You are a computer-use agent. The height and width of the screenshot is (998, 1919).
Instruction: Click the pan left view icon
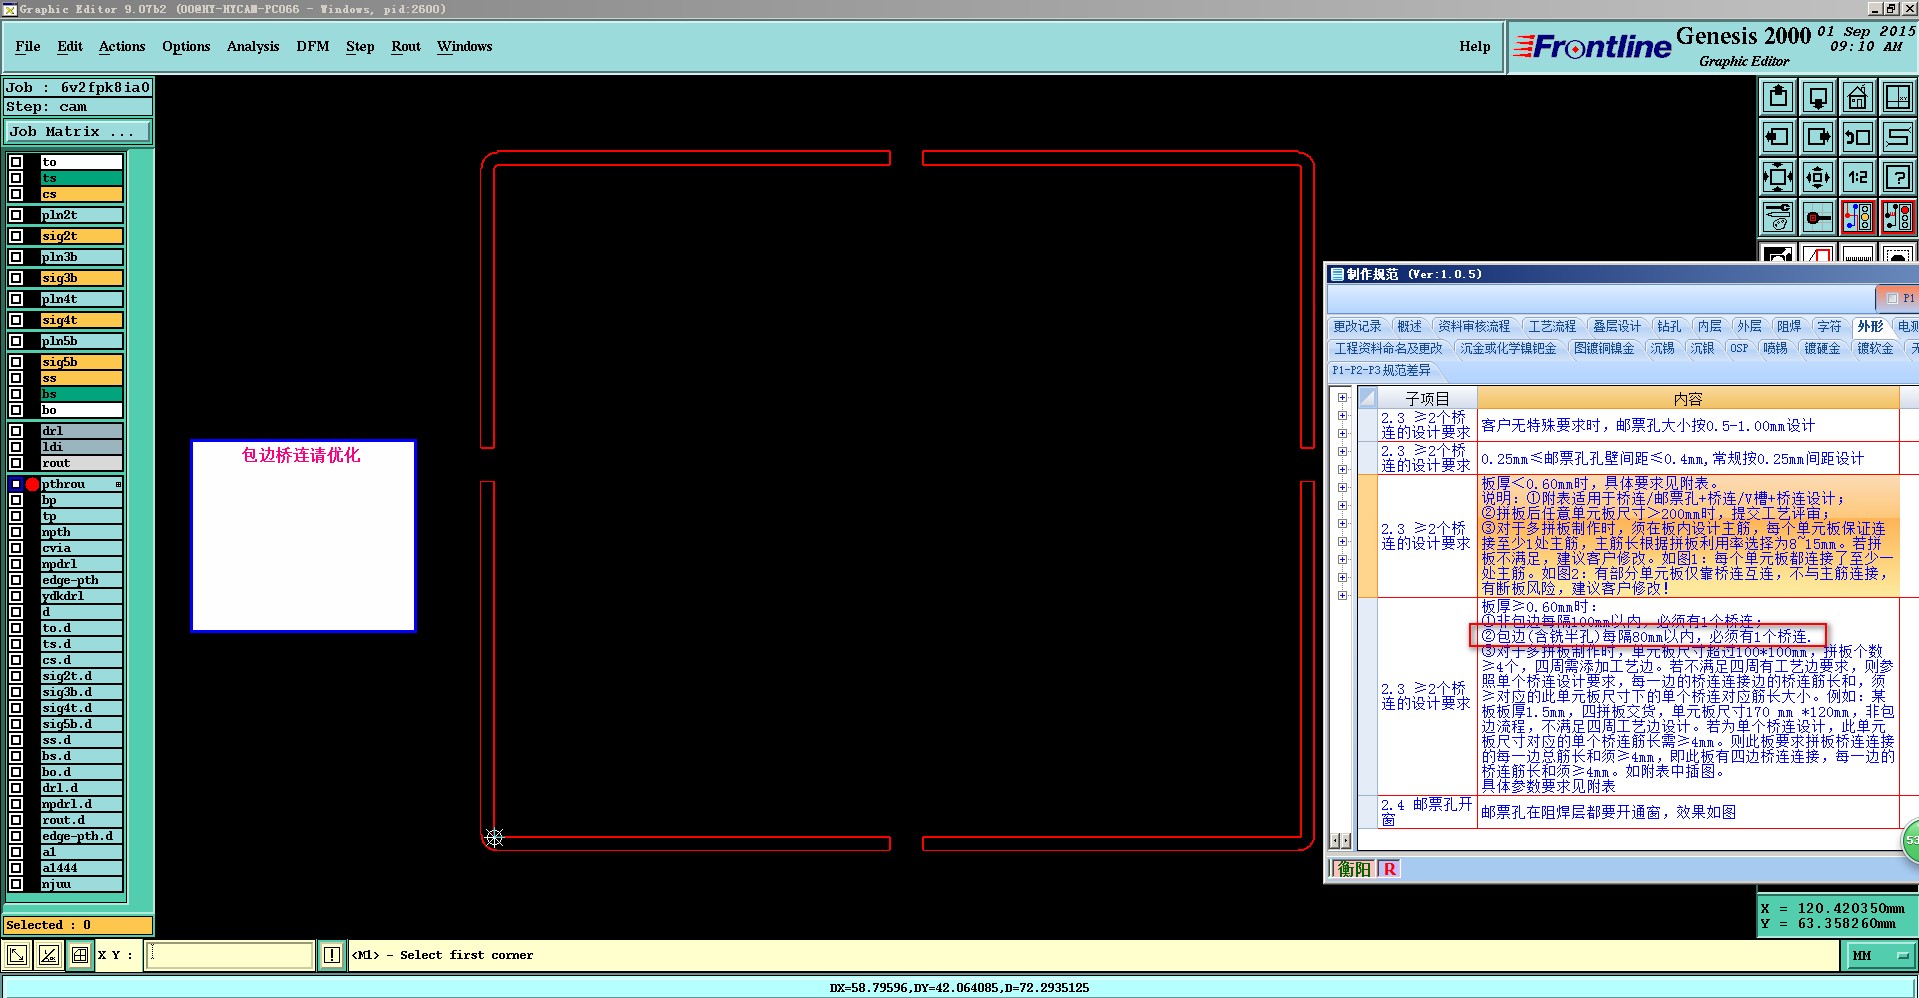(1778, 137)
